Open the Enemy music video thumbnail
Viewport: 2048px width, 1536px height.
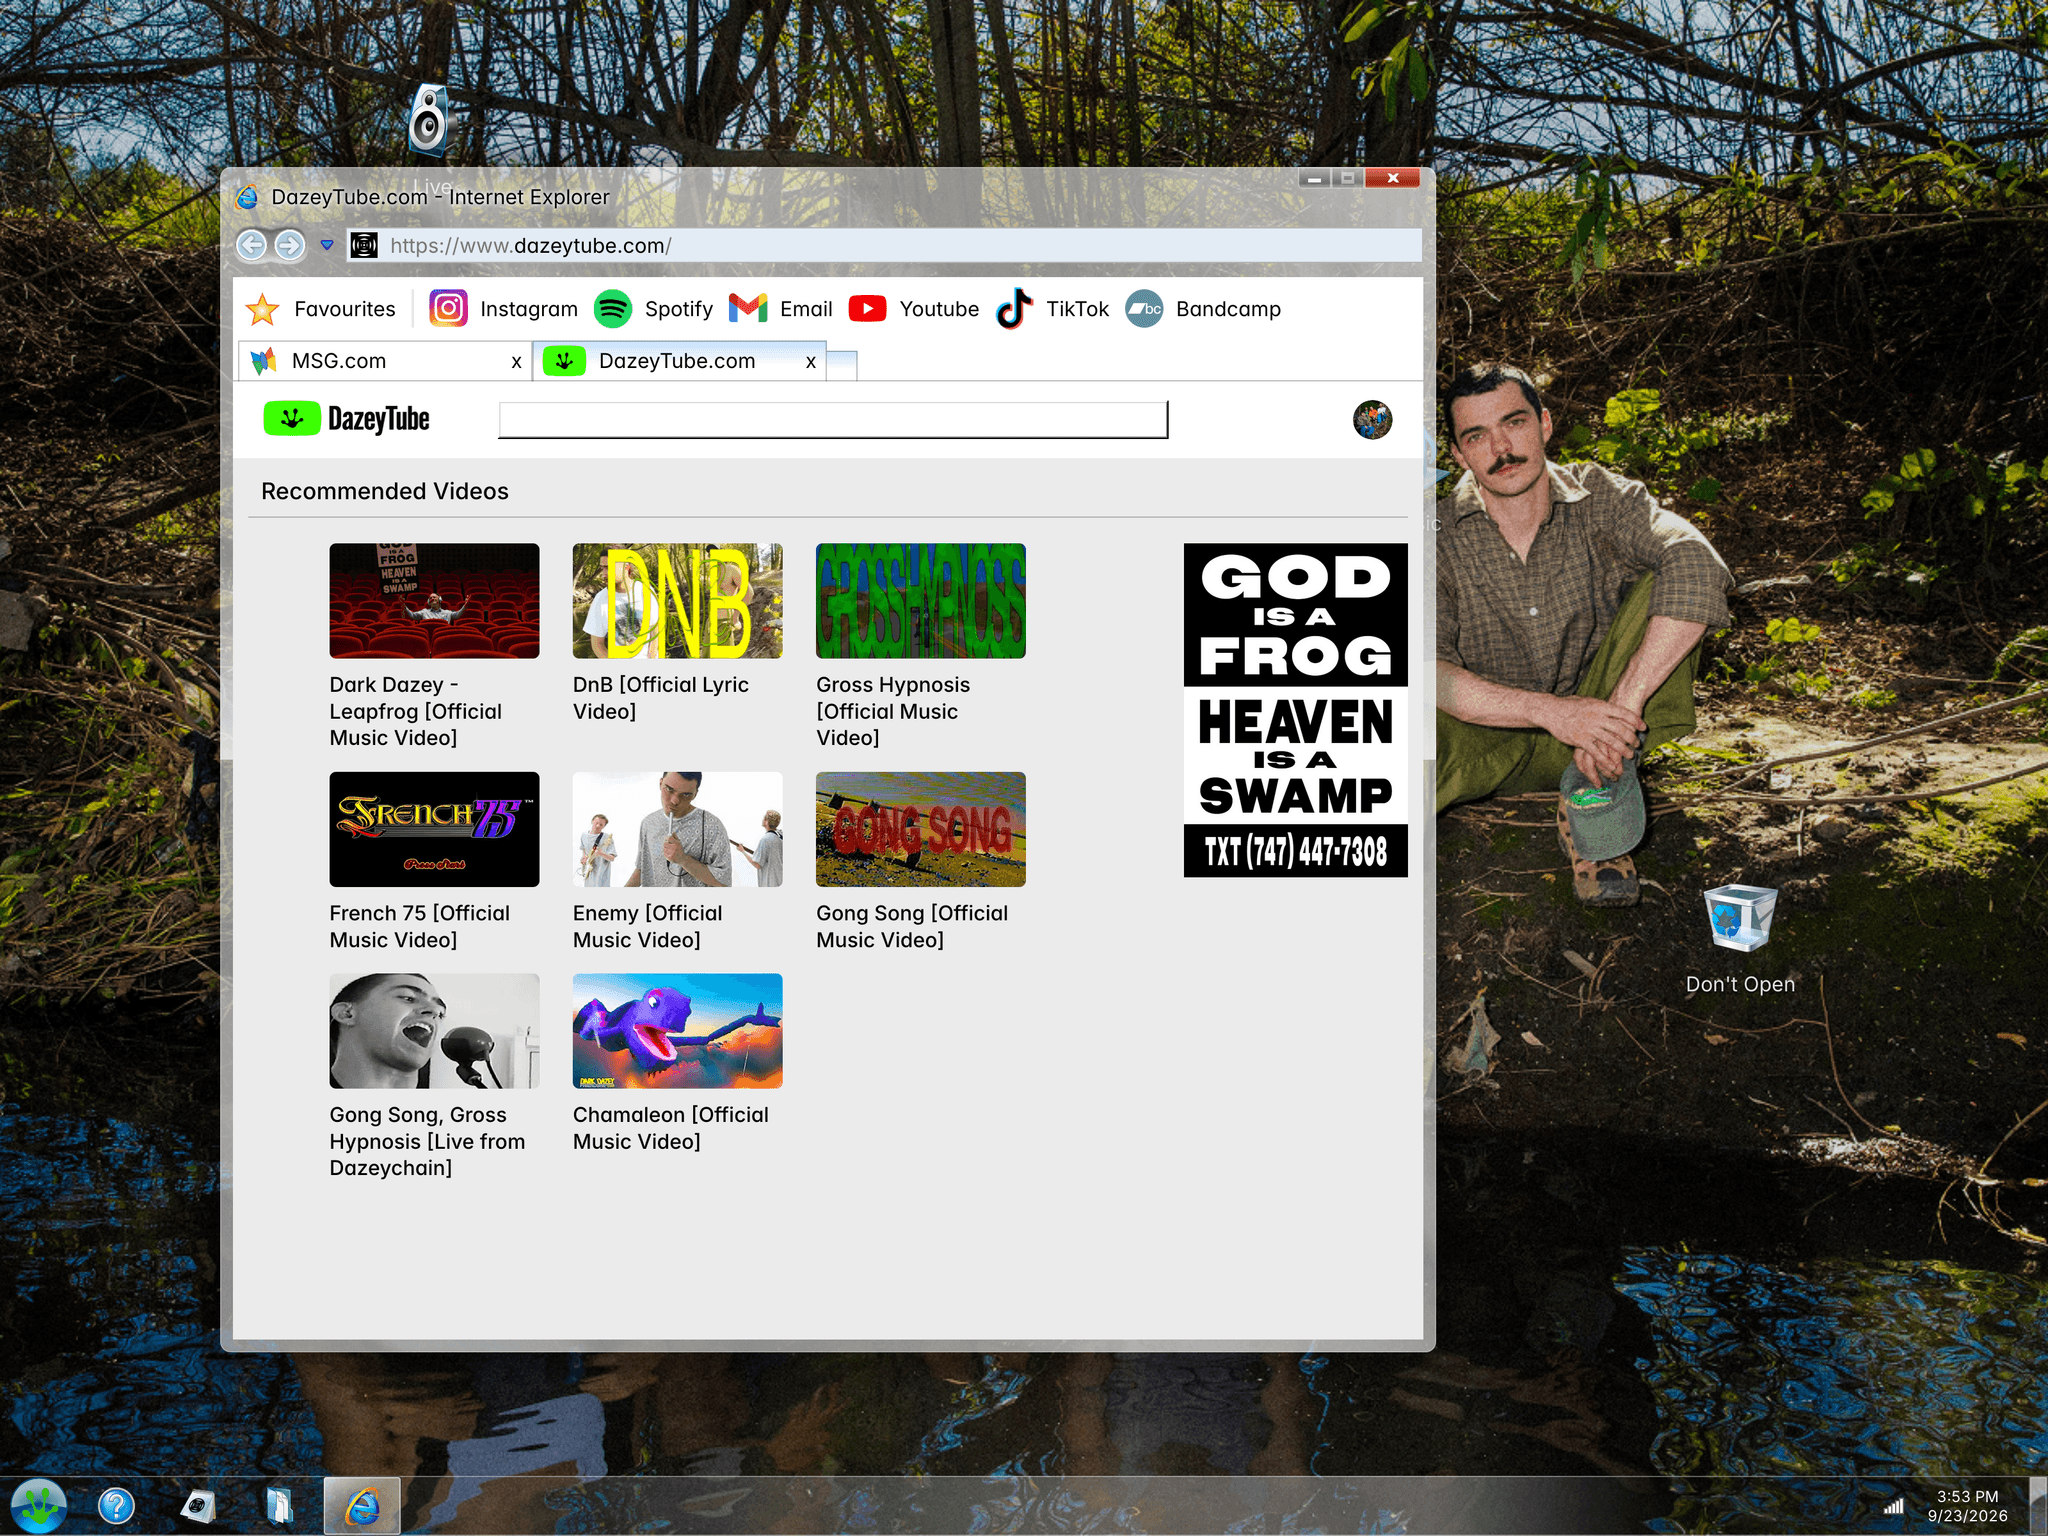678,829
